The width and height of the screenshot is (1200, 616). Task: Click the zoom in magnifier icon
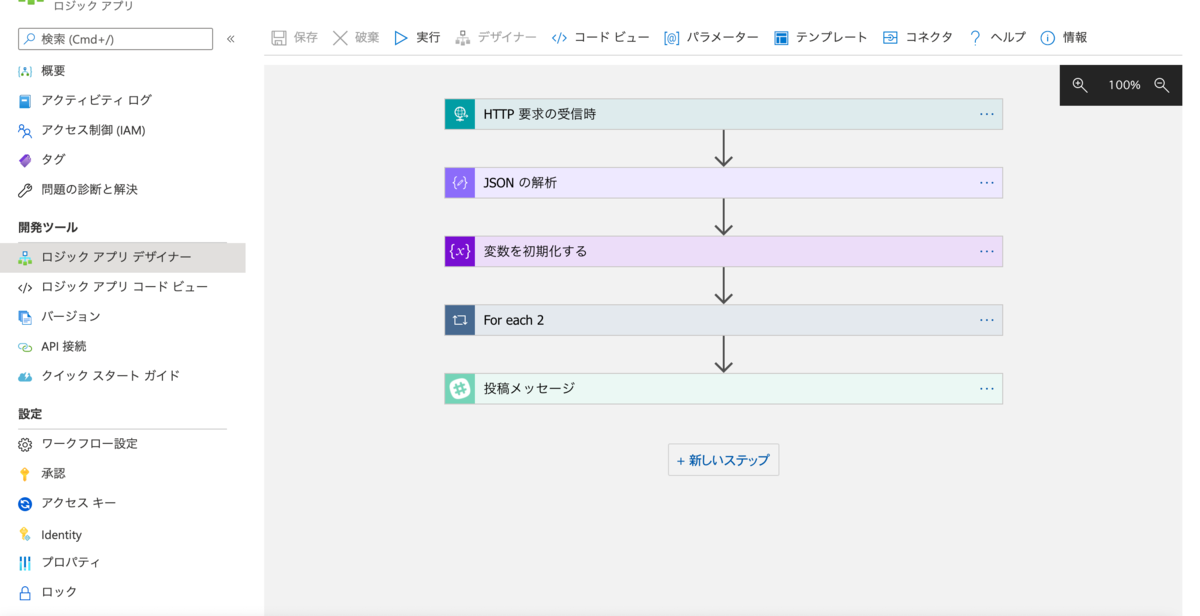(x=1080, y=85)
